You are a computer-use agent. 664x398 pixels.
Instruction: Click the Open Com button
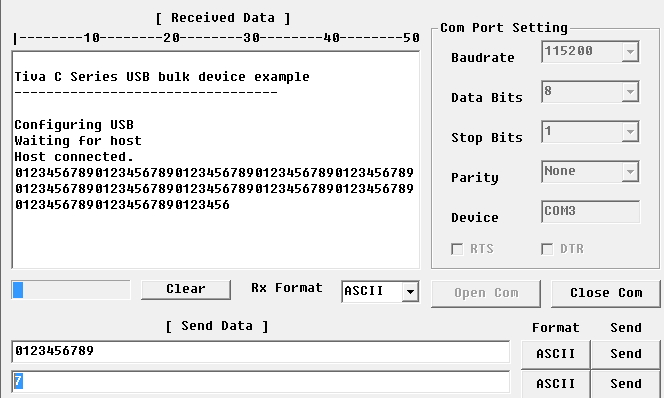[486, 293]
